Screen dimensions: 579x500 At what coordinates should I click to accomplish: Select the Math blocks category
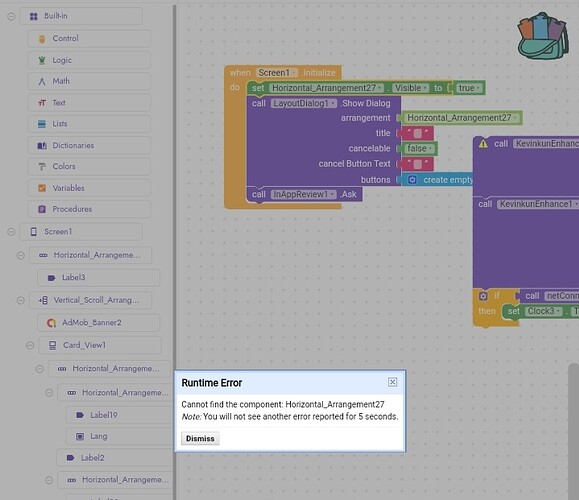pyautogui.click(x=89, y=81)
